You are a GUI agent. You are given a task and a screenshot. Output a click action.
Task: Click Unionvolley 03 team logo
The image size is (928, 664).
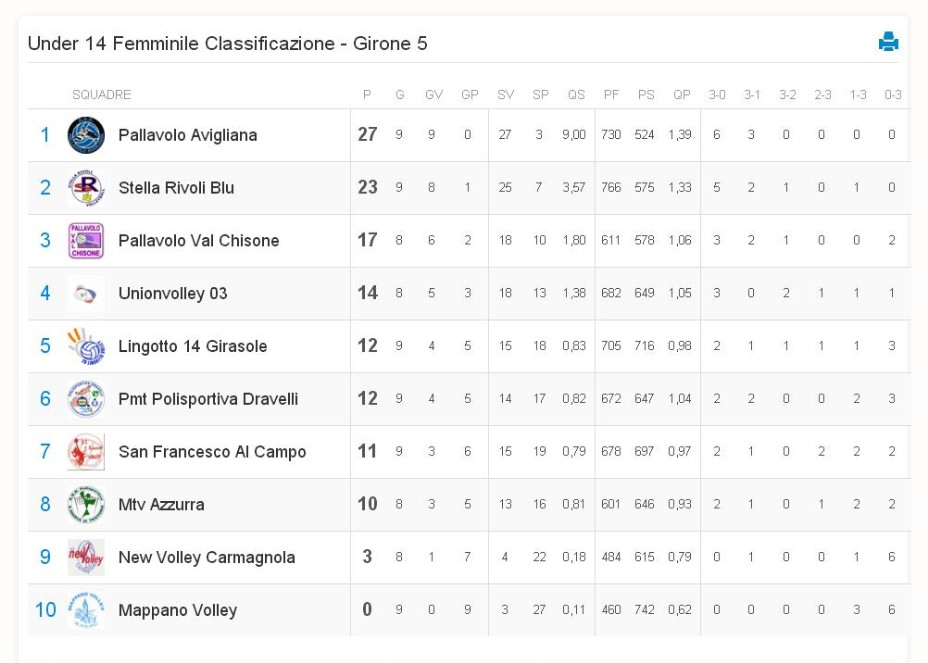click(x=86, y=294)
